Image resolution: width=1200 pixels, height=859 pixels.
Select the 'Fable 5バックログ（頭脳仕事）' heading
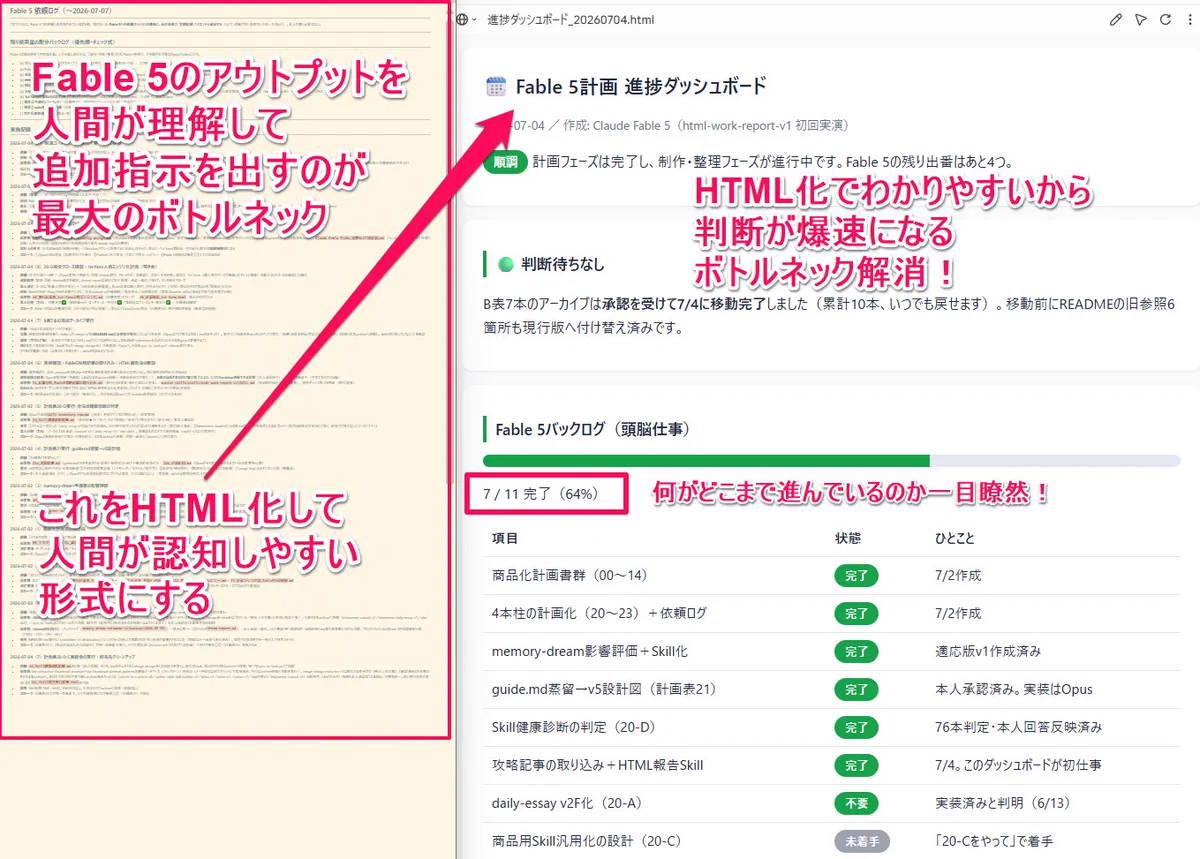(591, 430)
